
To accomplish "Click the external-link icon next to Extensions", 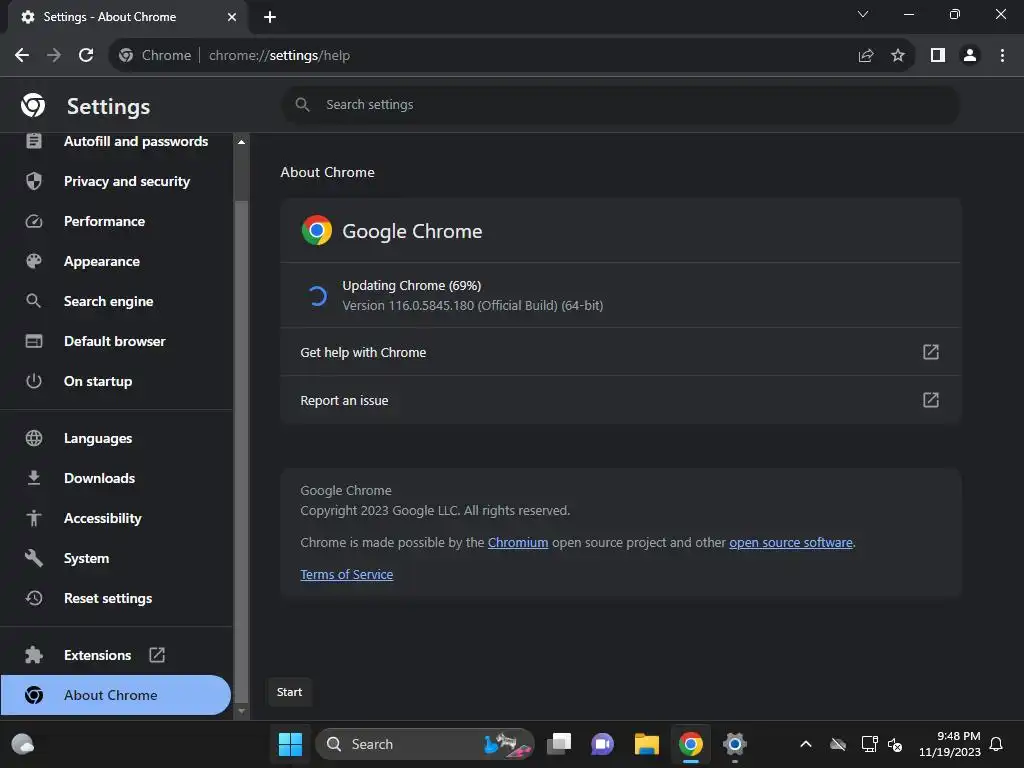I will (x=157, y=655).
